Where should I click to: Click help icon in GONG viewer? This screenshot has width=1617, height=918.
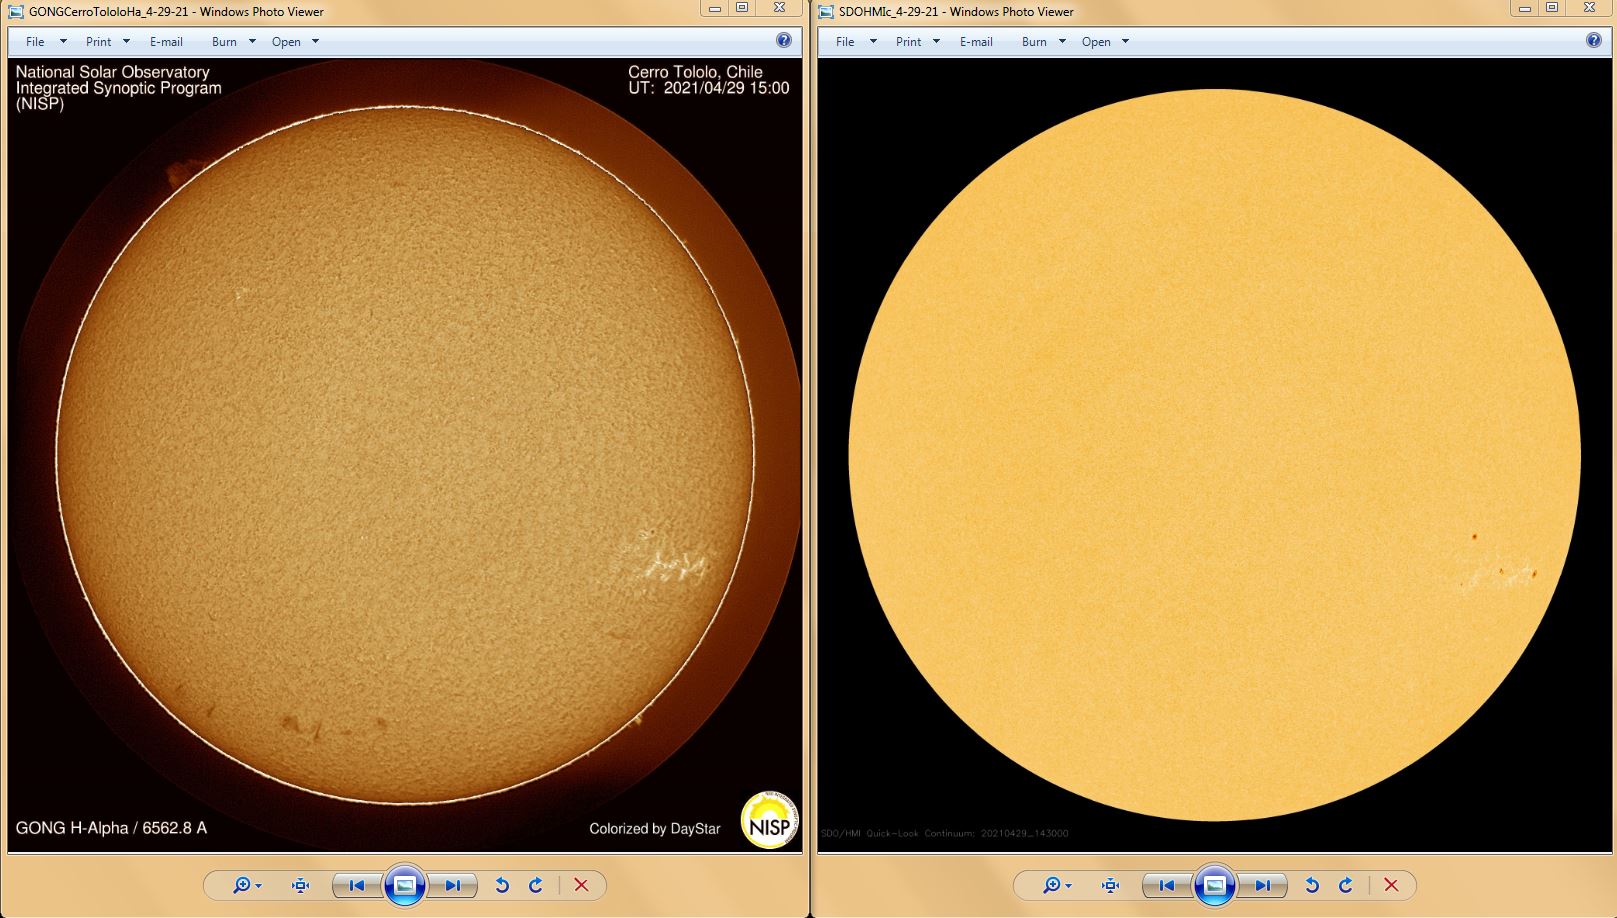pyautogui.click(x=784, y=41)
